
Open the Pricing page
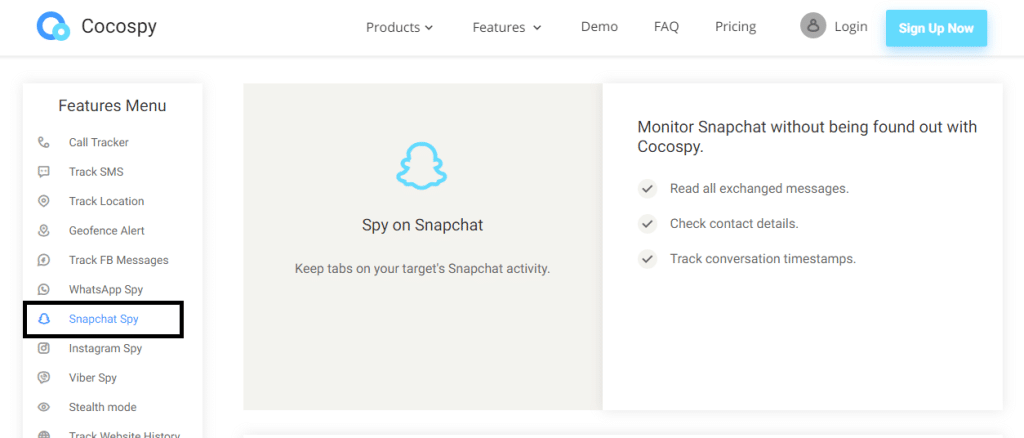[735, 27]
